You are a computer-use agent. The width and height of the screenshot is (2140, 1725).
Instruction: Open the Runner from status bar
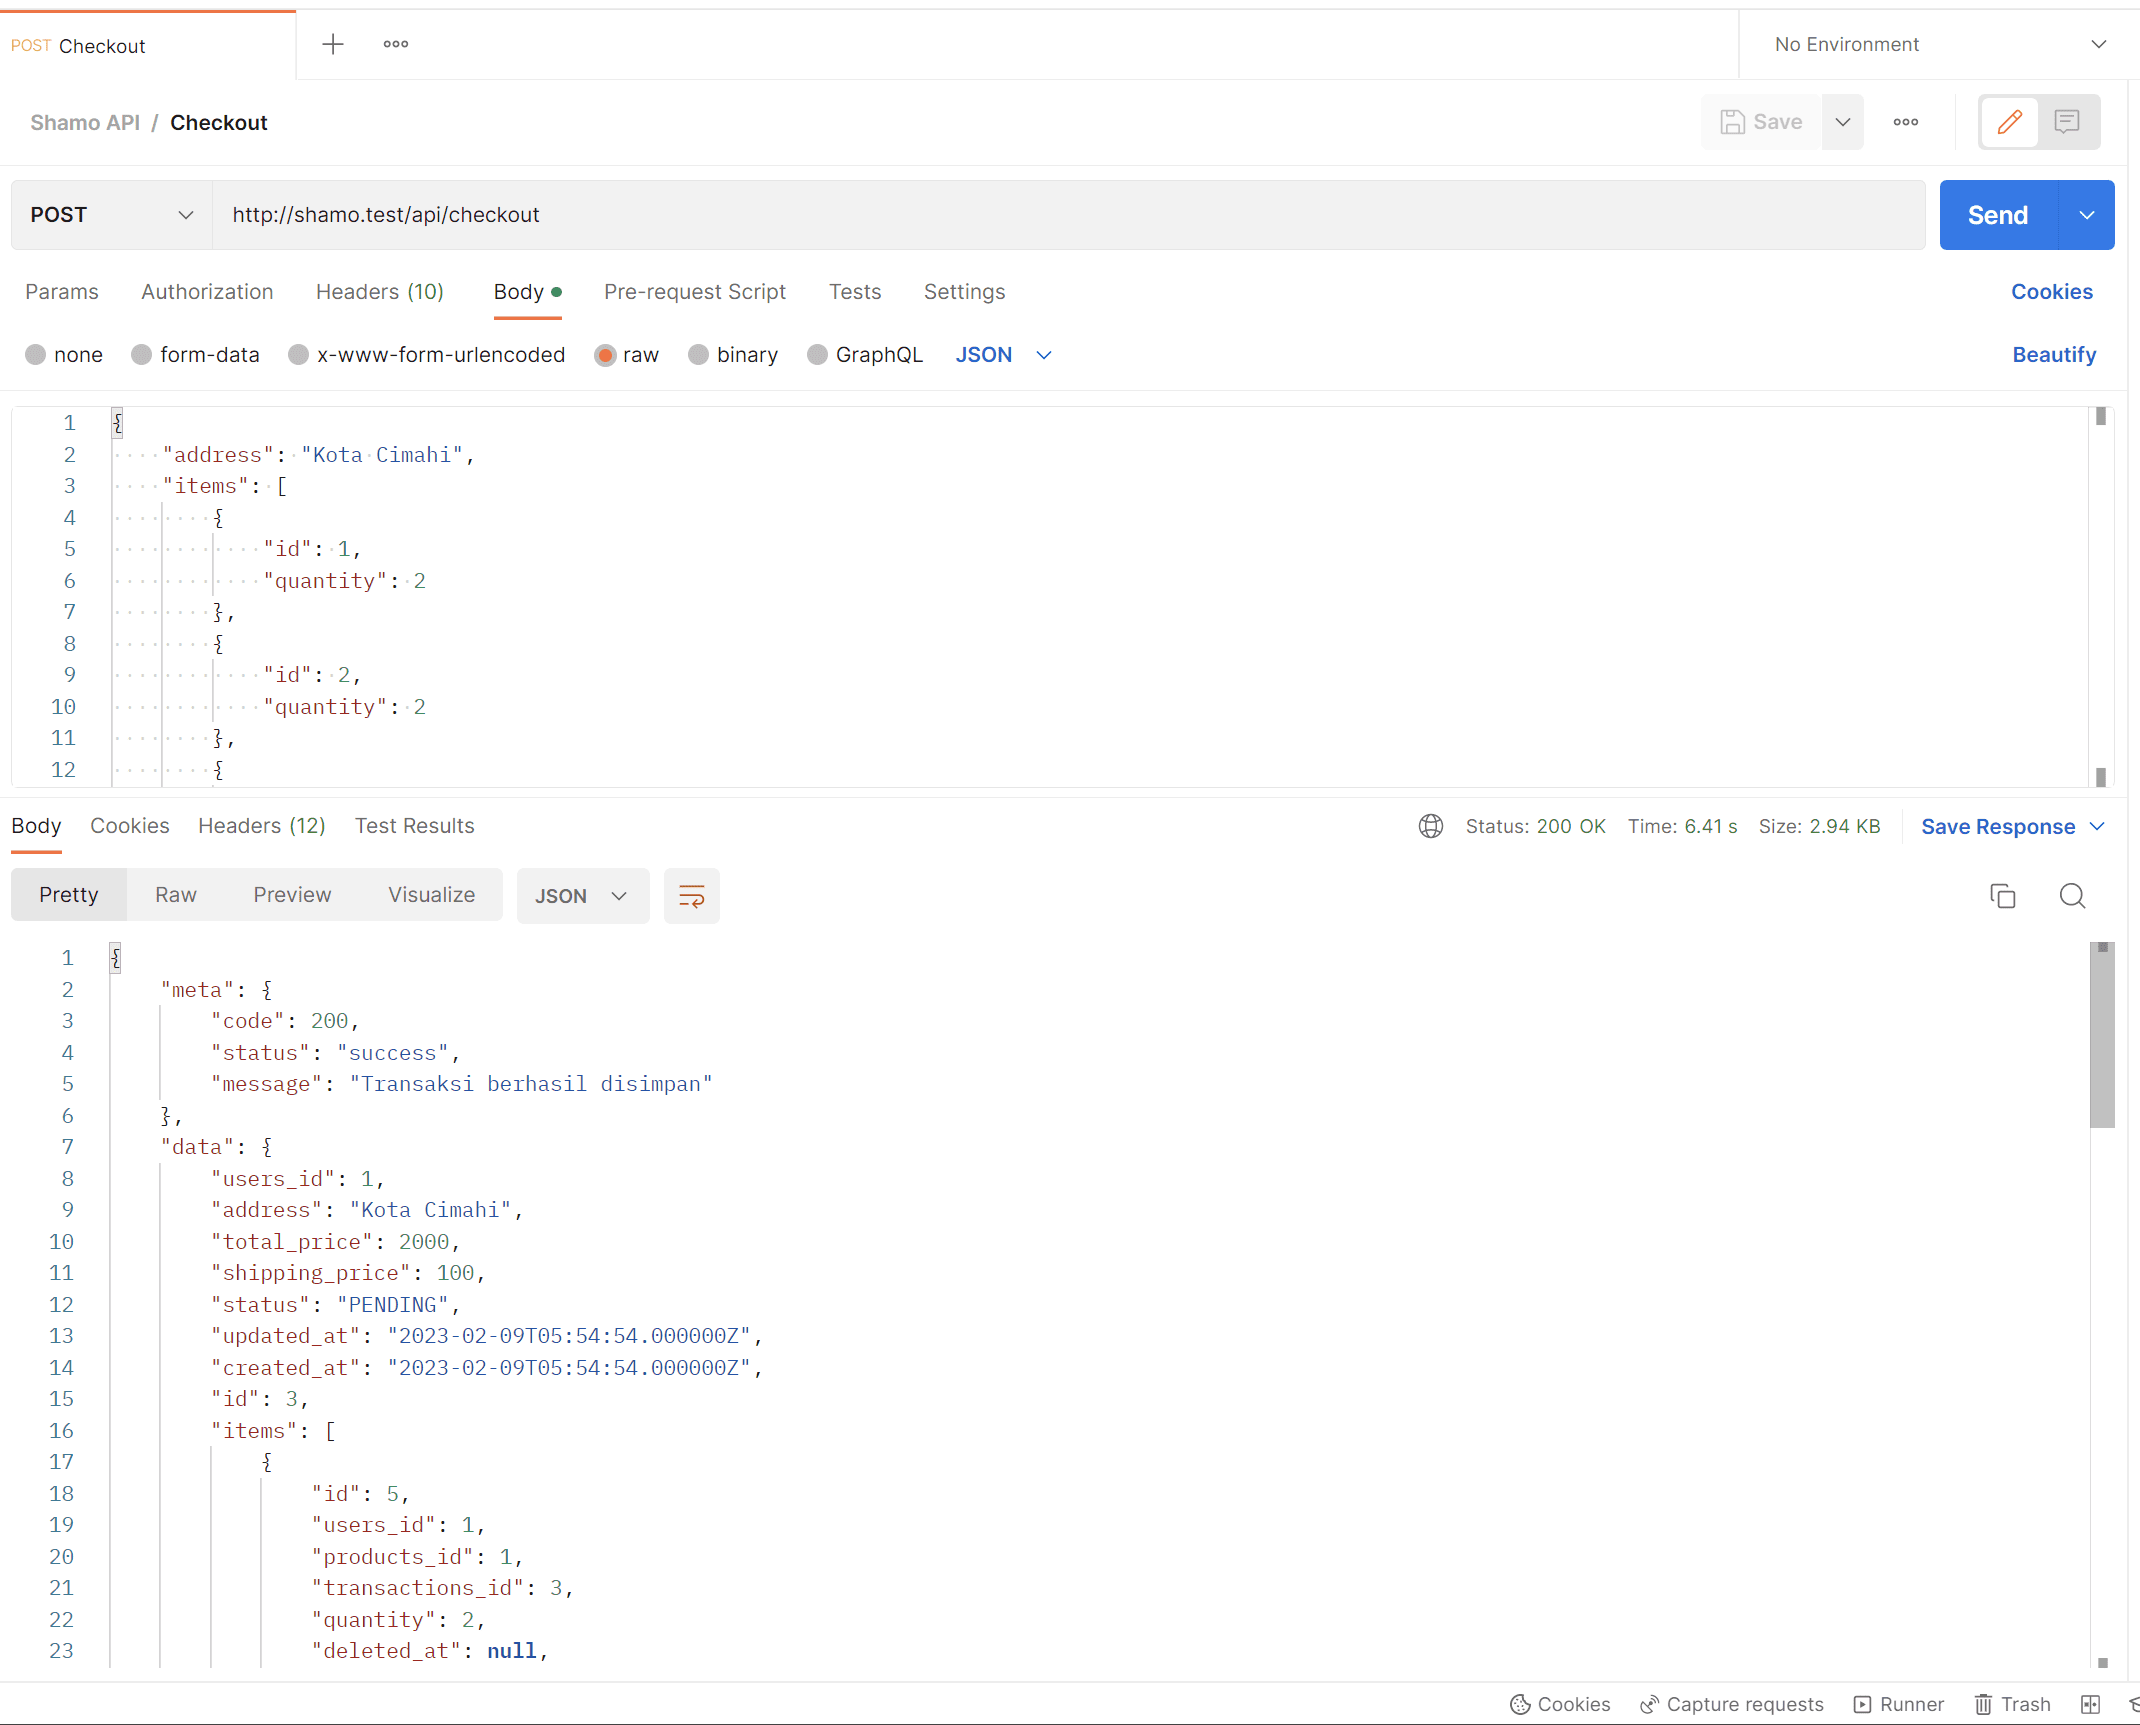pyautogui.click(x=1898, y=1704)
